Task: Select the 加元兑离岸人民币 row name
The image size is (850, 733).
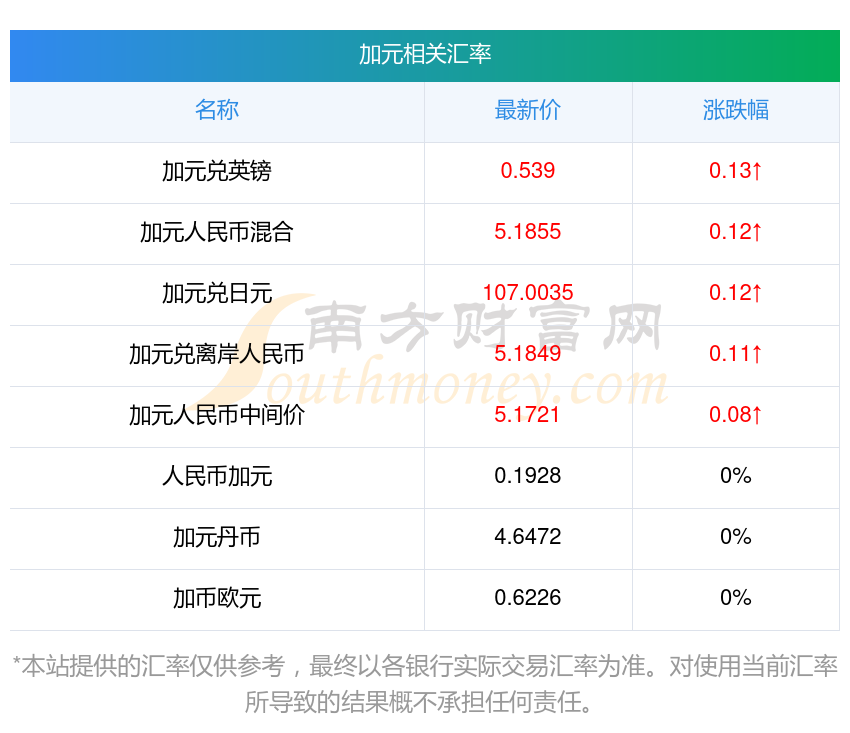Action: tap(217, 354)
